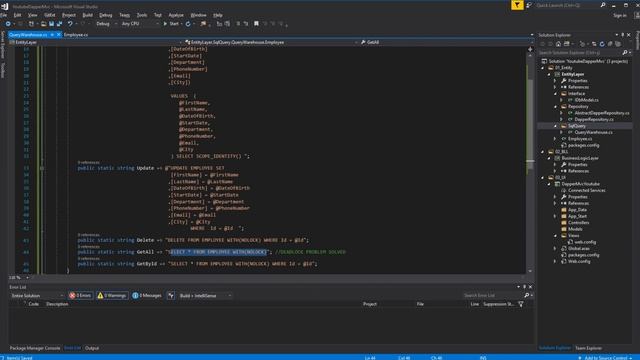Switch to the Output tab
Image resolution: width=640 pixels, height=360 pixels.
[x=92, y=348]
